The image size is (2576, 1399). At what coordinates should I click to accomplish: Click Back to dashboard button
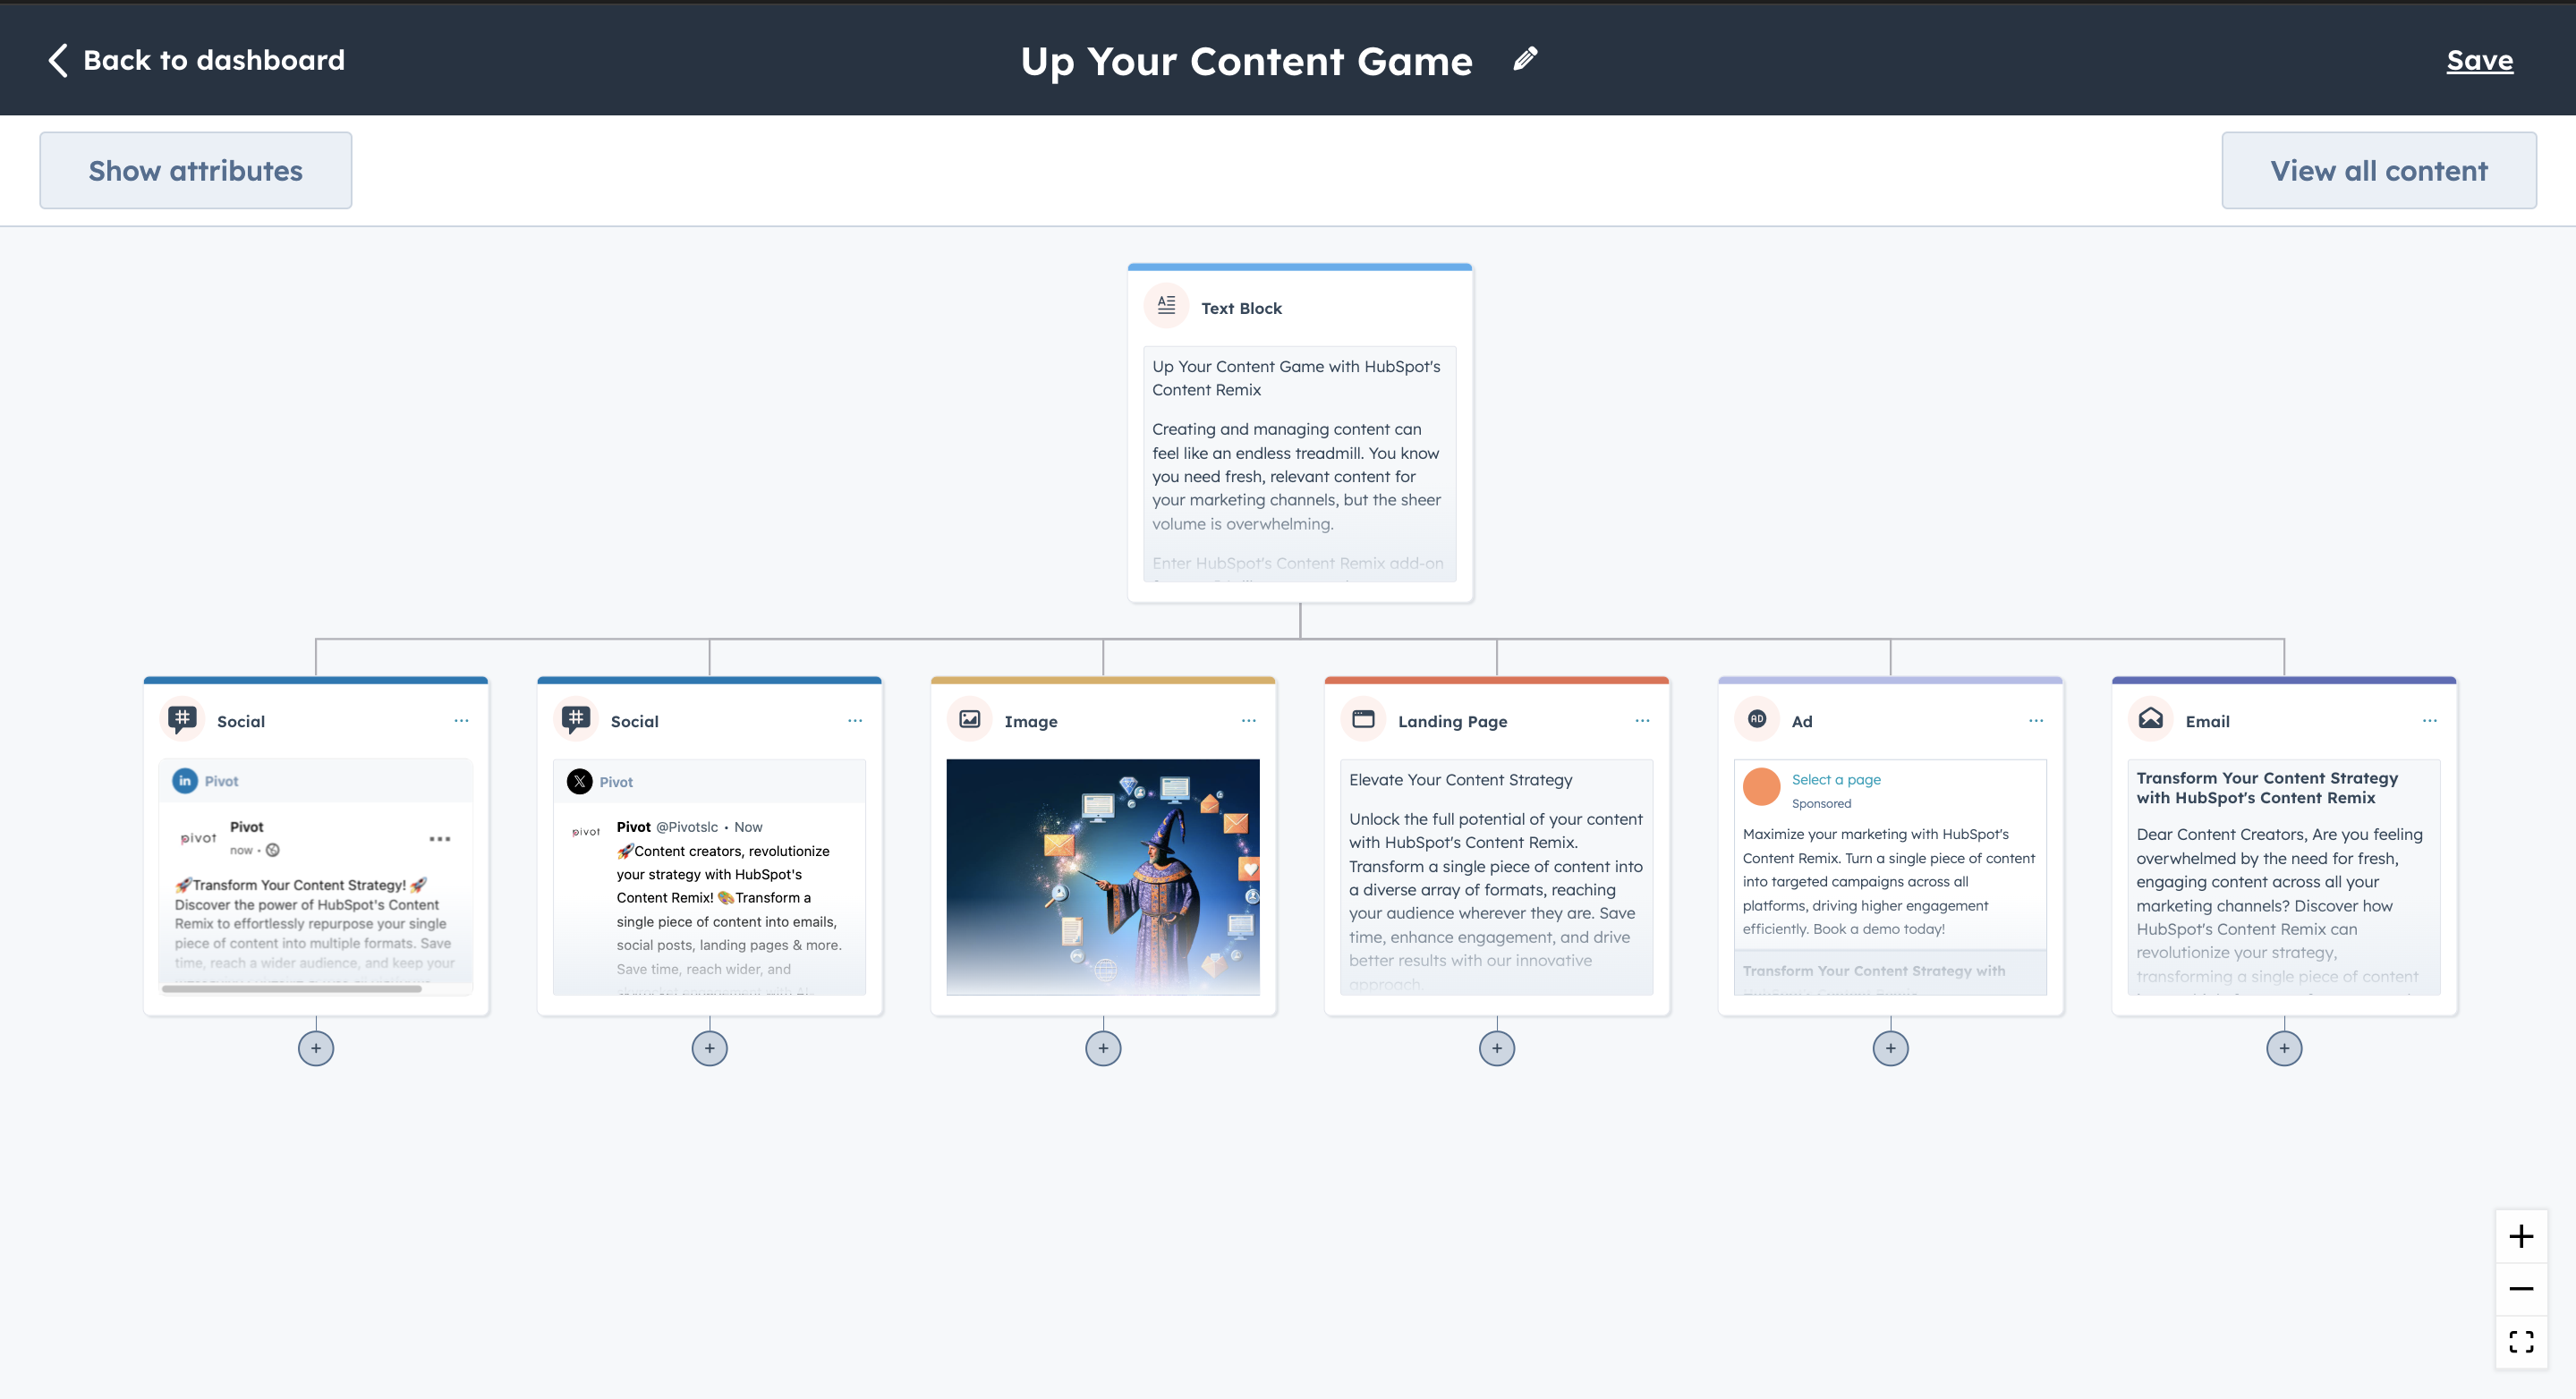[195, 58]
